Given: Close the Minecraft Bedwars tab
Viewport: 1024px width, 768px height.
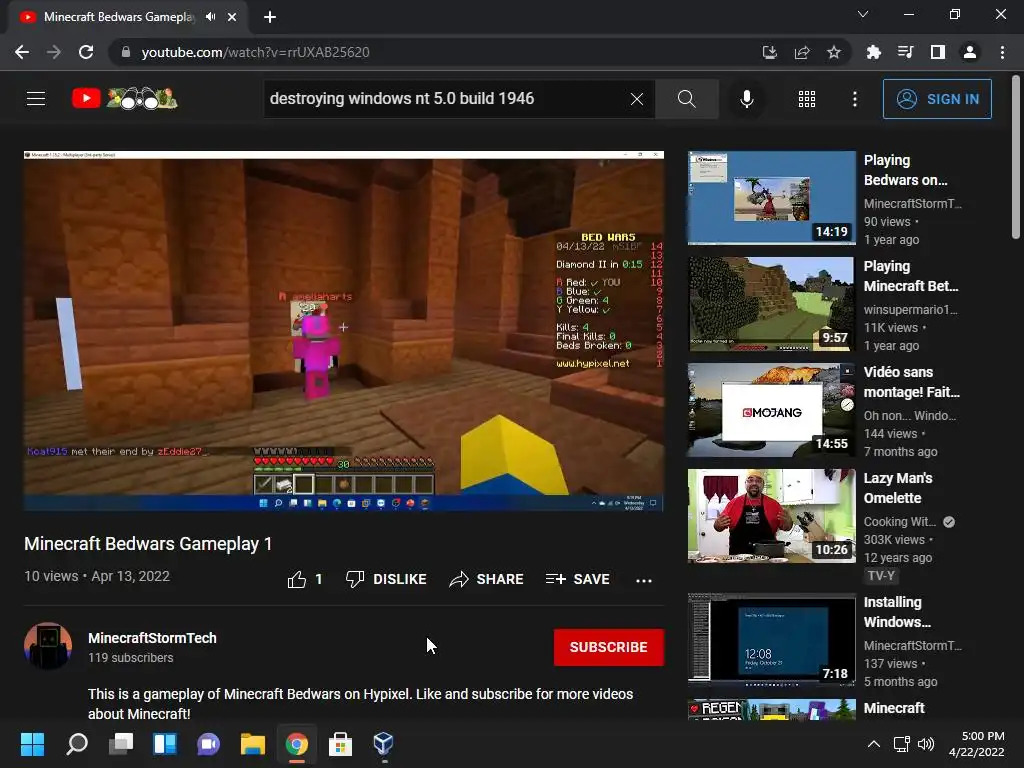Looking at the screenshot, I should tap(232, 17).
